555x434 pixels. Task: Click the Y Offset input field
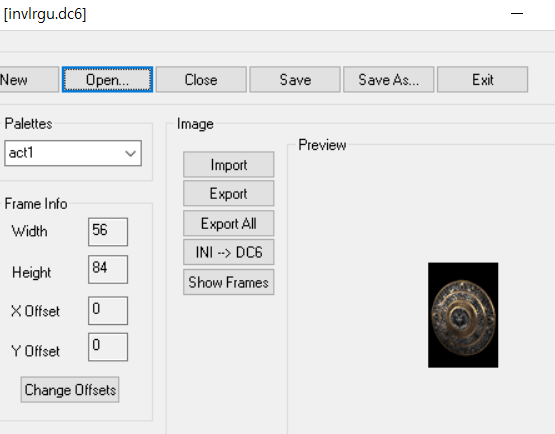108,347
